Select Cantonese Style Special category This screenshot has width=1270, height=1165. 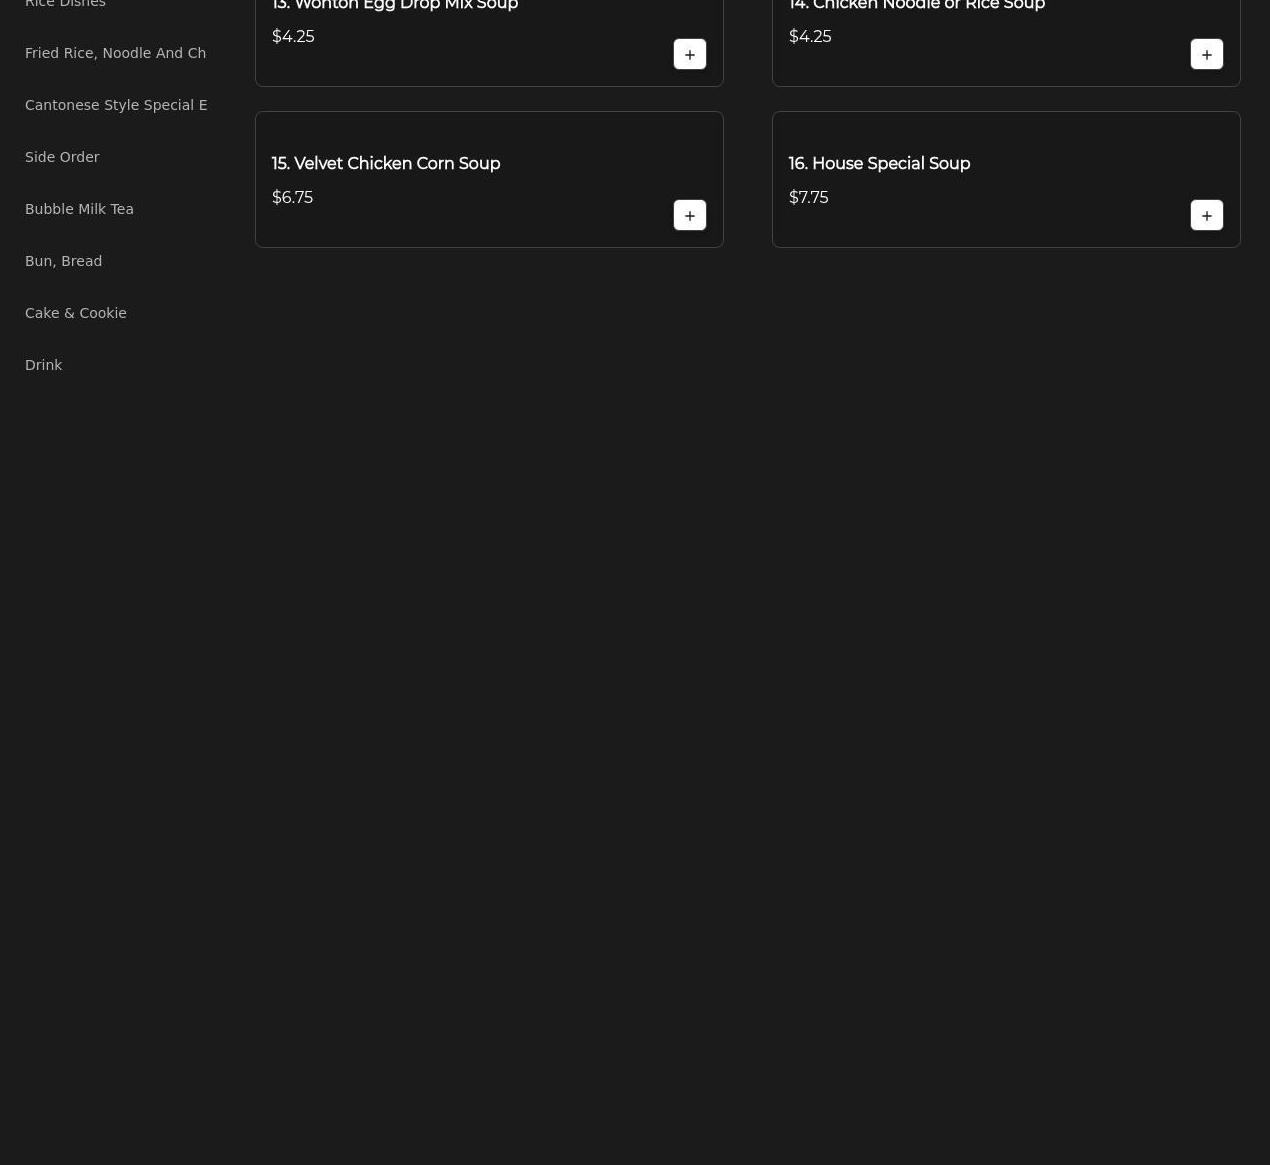[116, 105]
